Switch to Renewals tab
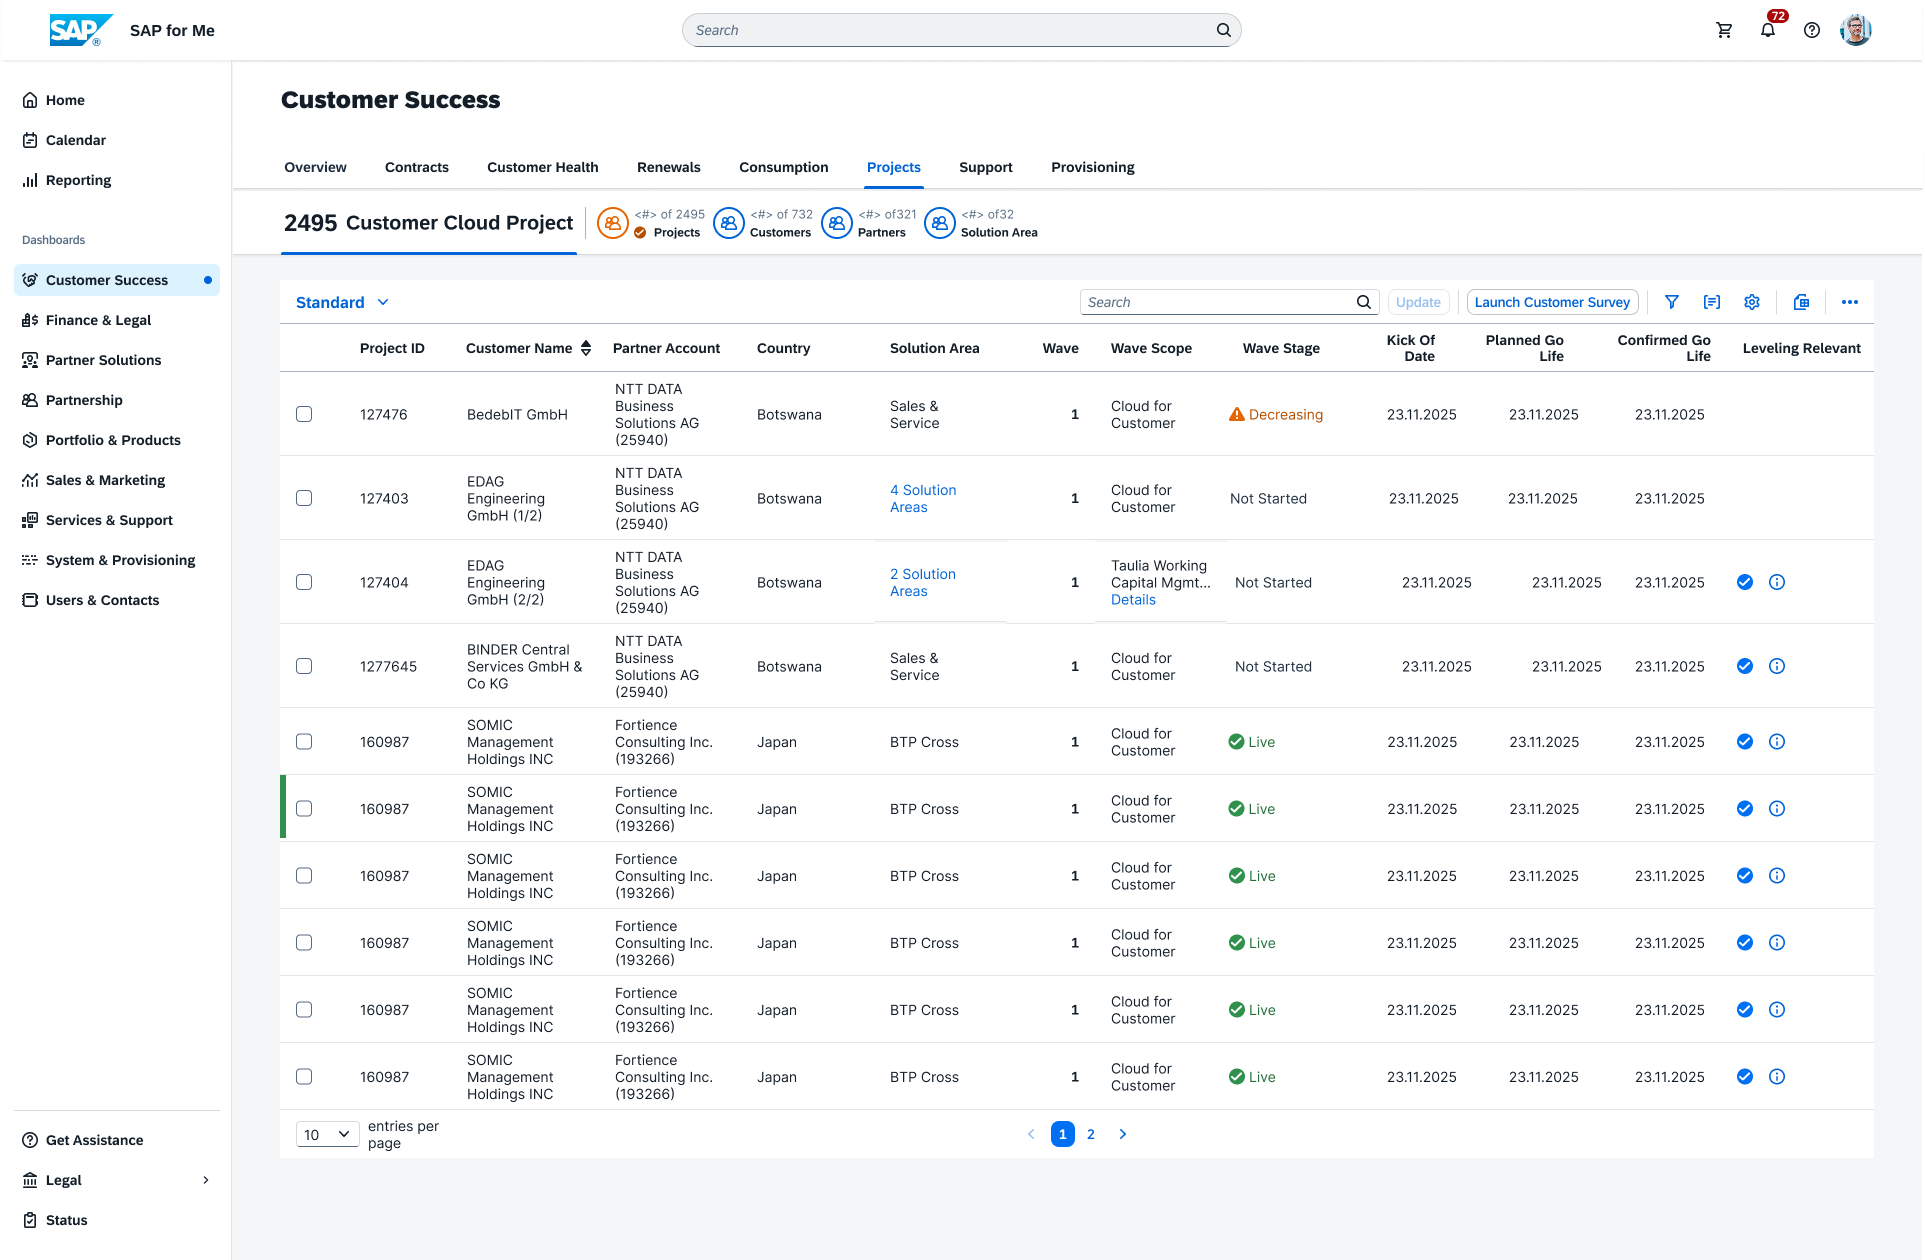This screenshot has width=1925, height=1260. click(x=669, y=167)
